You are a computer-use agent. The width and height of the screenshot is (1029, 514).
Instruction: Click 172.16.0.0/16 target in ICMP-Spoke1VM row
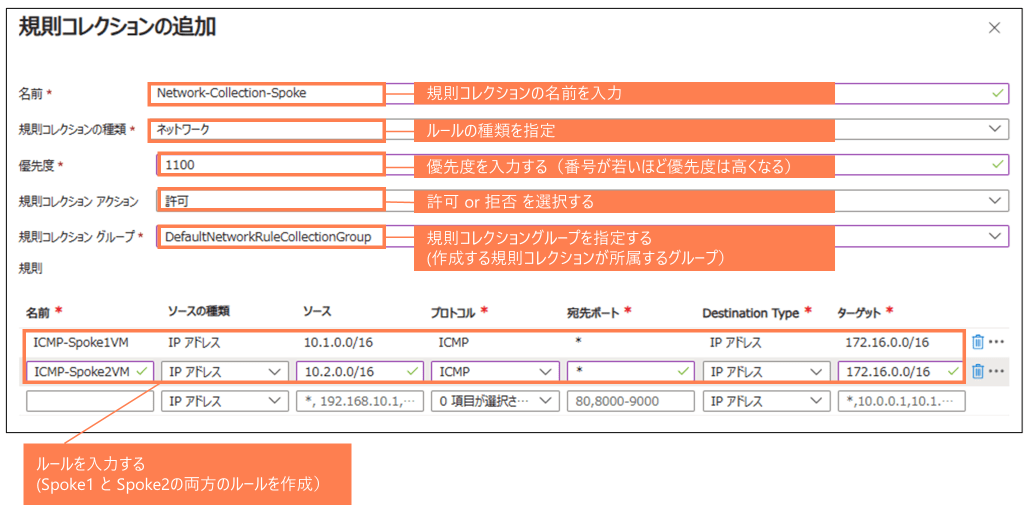(887, 342)
